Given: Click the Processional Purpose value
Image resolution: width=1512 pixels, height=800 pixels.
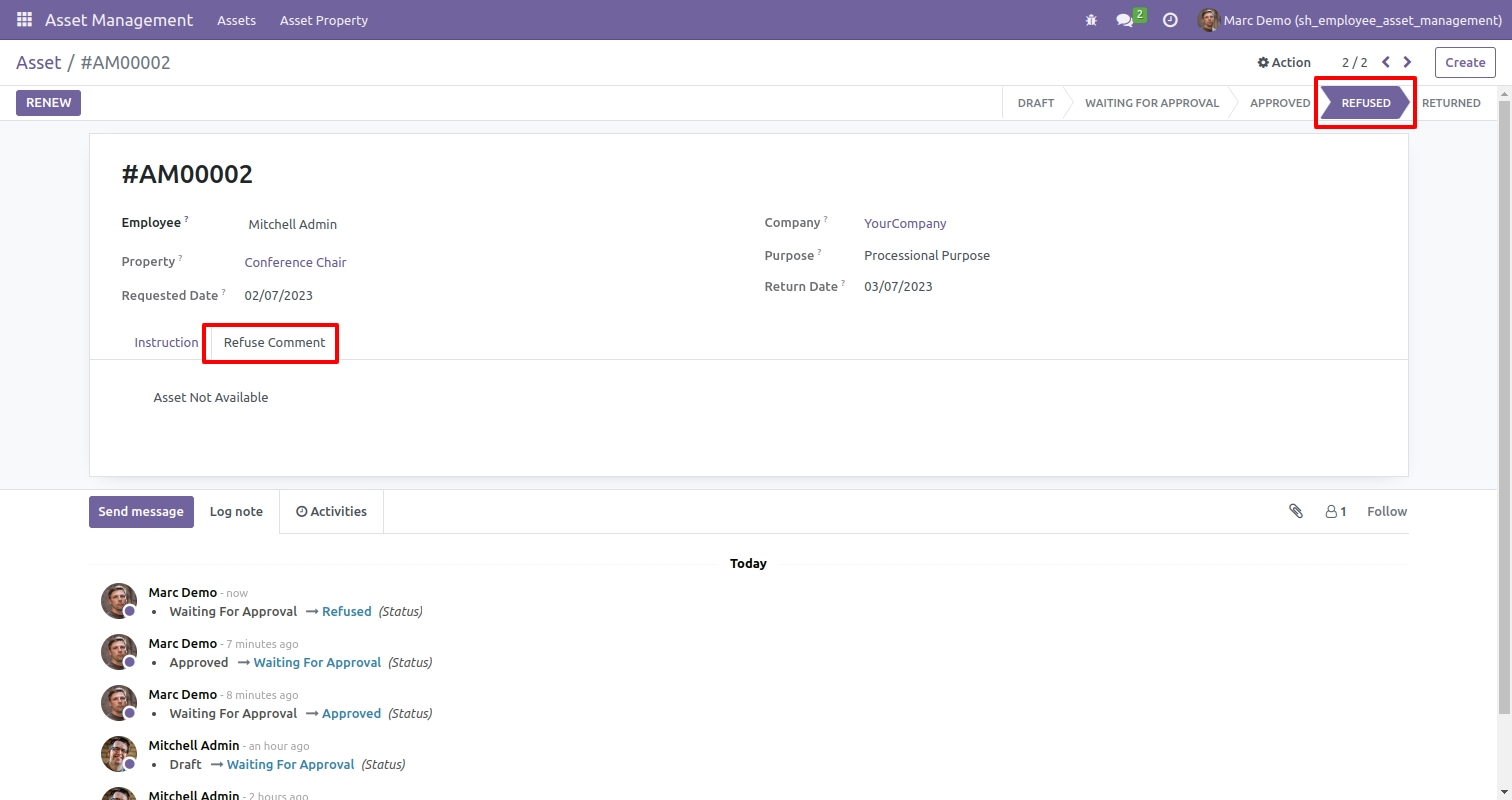Looking at the screenshot, I should click(x=927, y=255).
